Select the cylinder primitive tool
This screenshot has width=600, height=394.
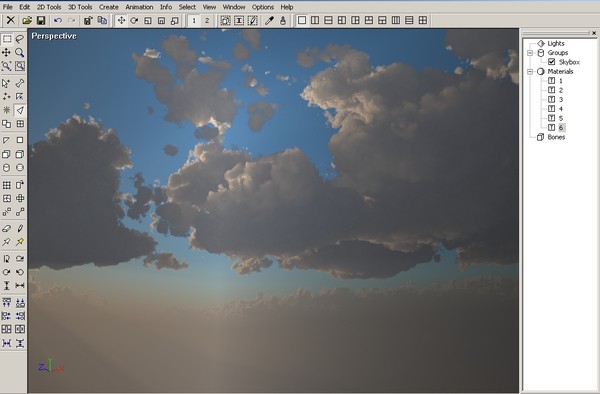click(7, 168)
